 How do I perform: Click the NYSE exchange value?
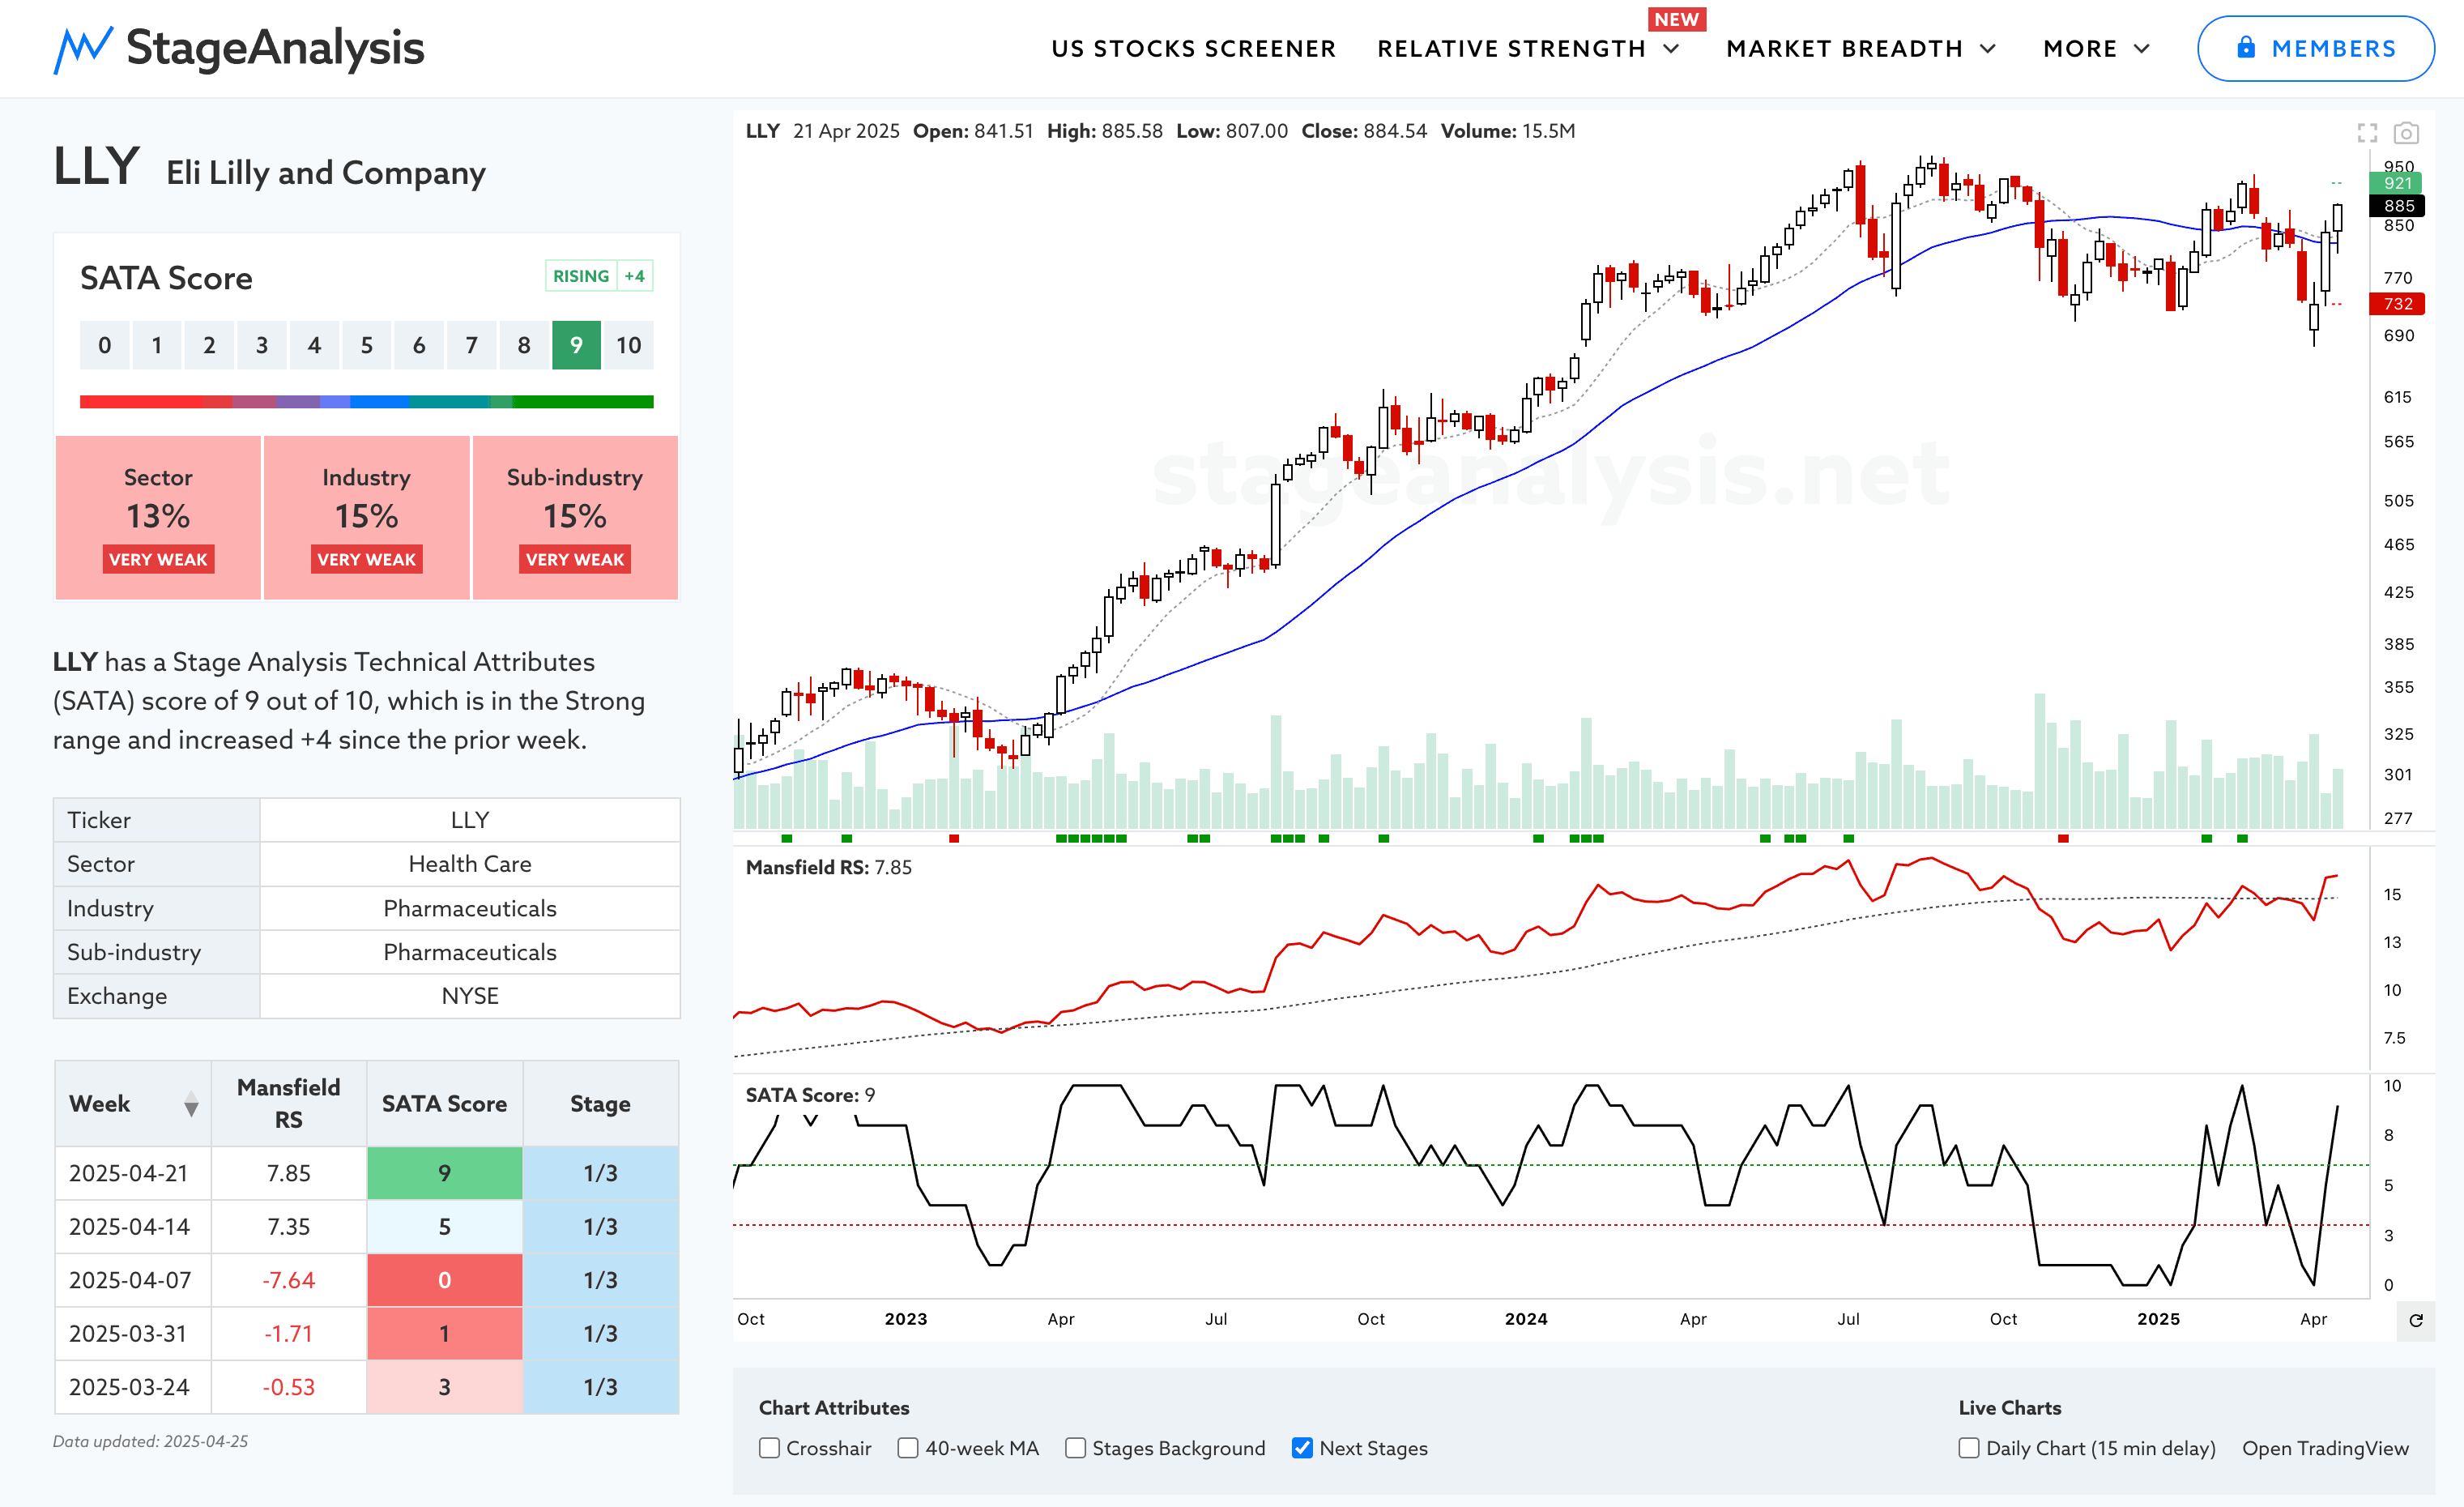click(x=469, y=996)
